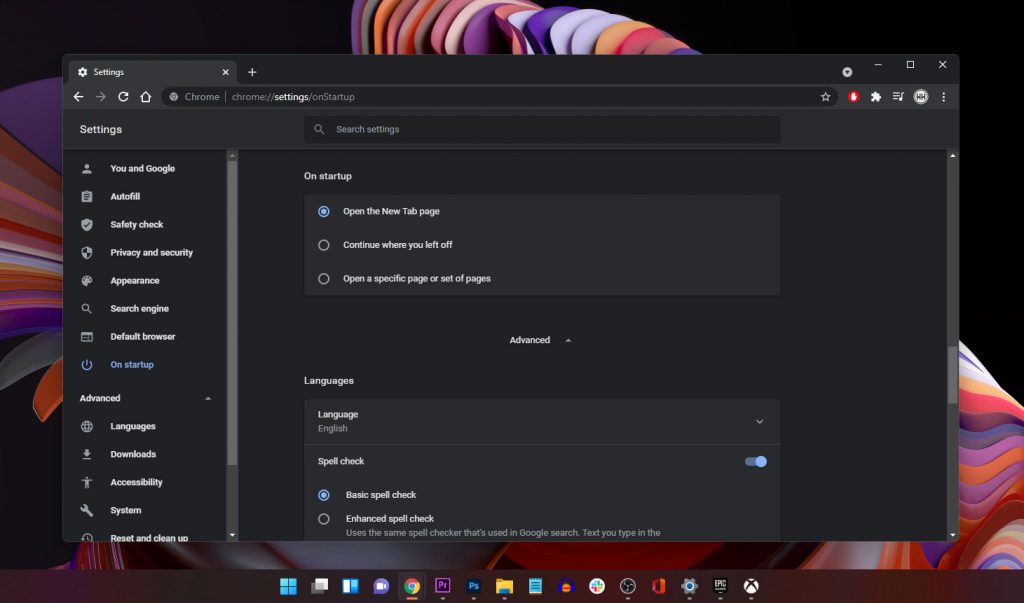Collapse the Advanced section in main content

(x=541, y=340)
